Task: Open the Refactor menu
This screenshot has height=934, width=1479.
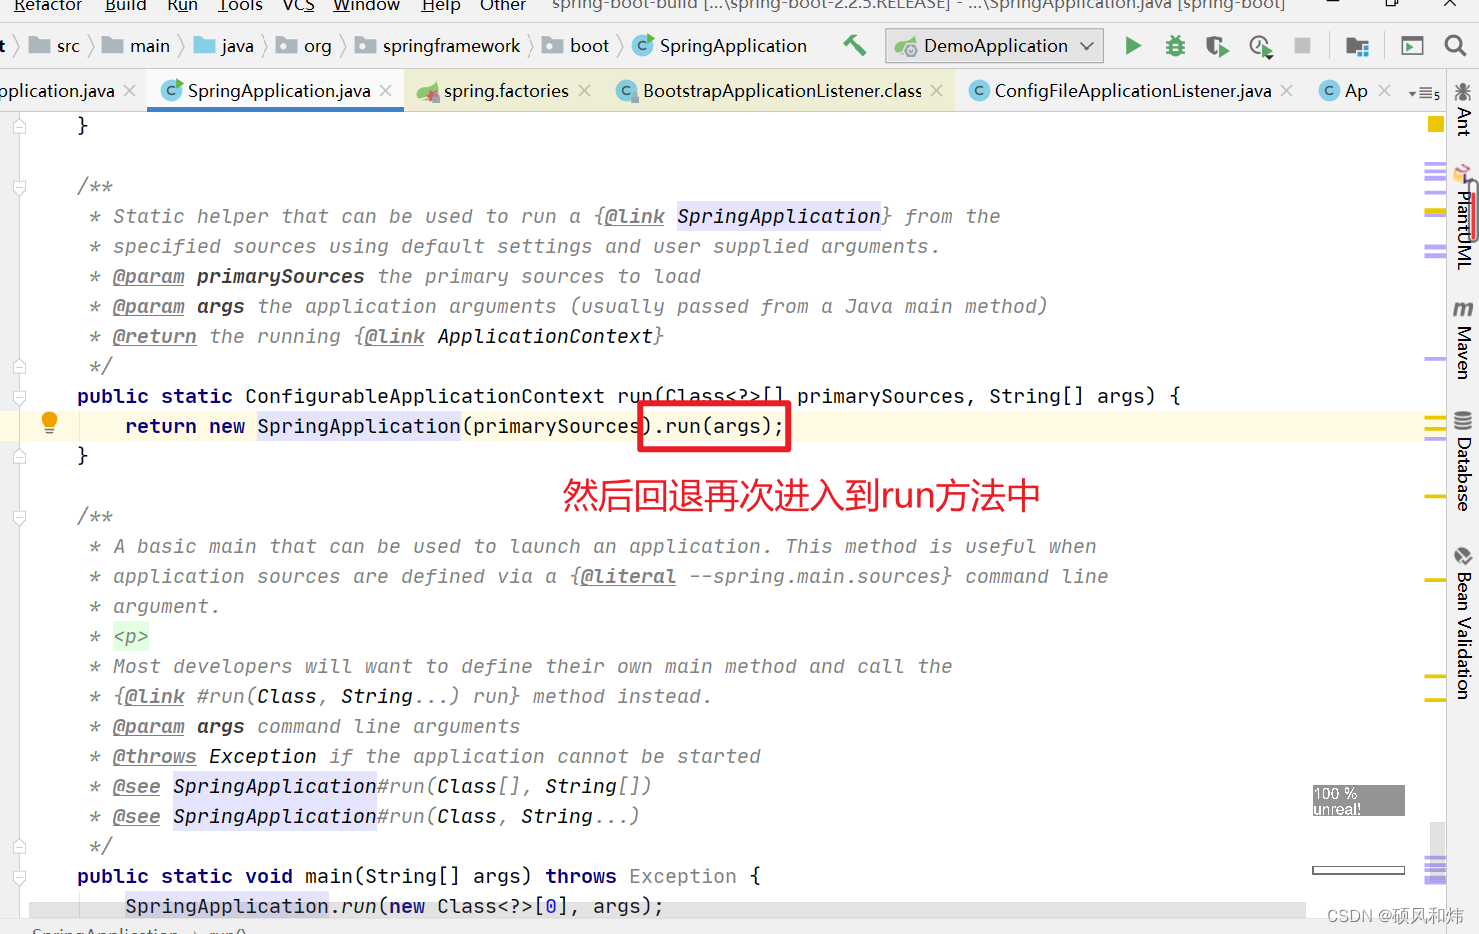Action: (x=48, y=6)
